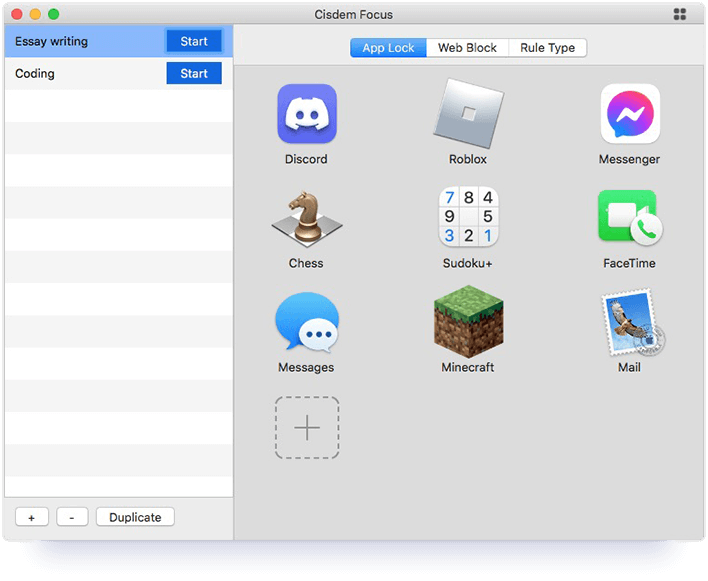Viewport: 708px width, 581px height.
Task: Minimize window with yellow button
Action: coord(35,14)
